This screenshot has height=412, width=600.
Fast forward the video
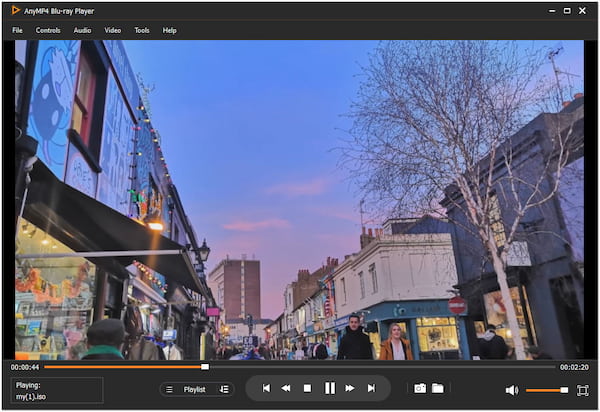[350, 388]
